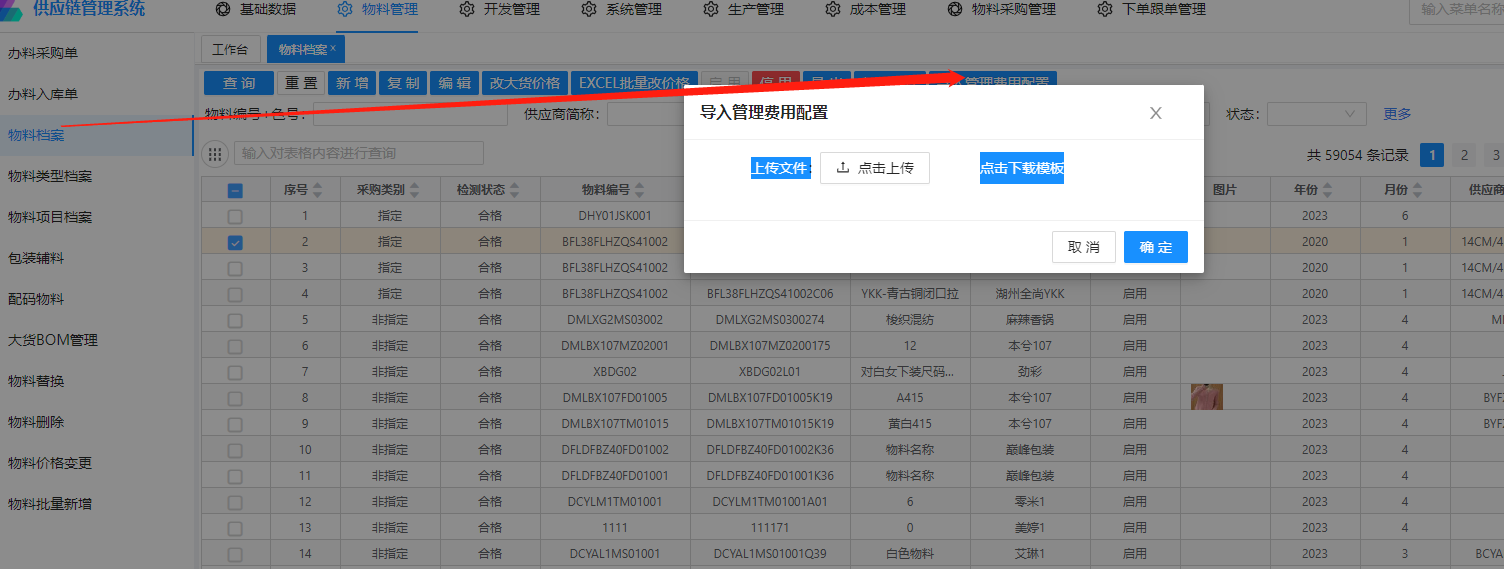Click the upload icon in 点击上传 button
This screenshot has width=1504, height=569.
coord(842,168)
